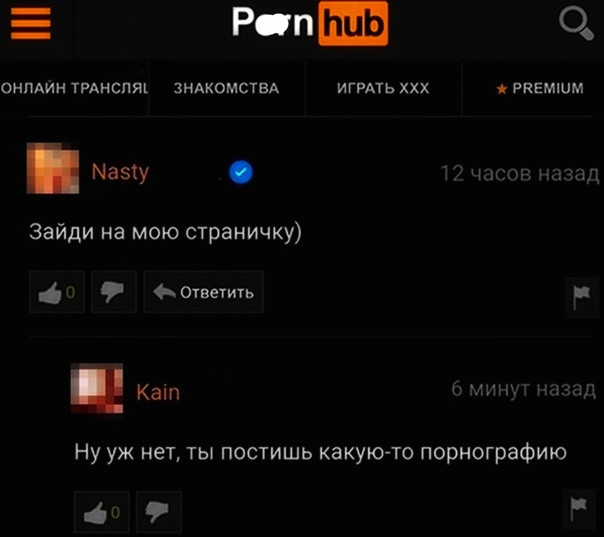Image resolution: width=604 pixels, height=537 pixels.
Task: Open the orange hamburger menu
Action: pyautogui.click(x=31, y=23)
